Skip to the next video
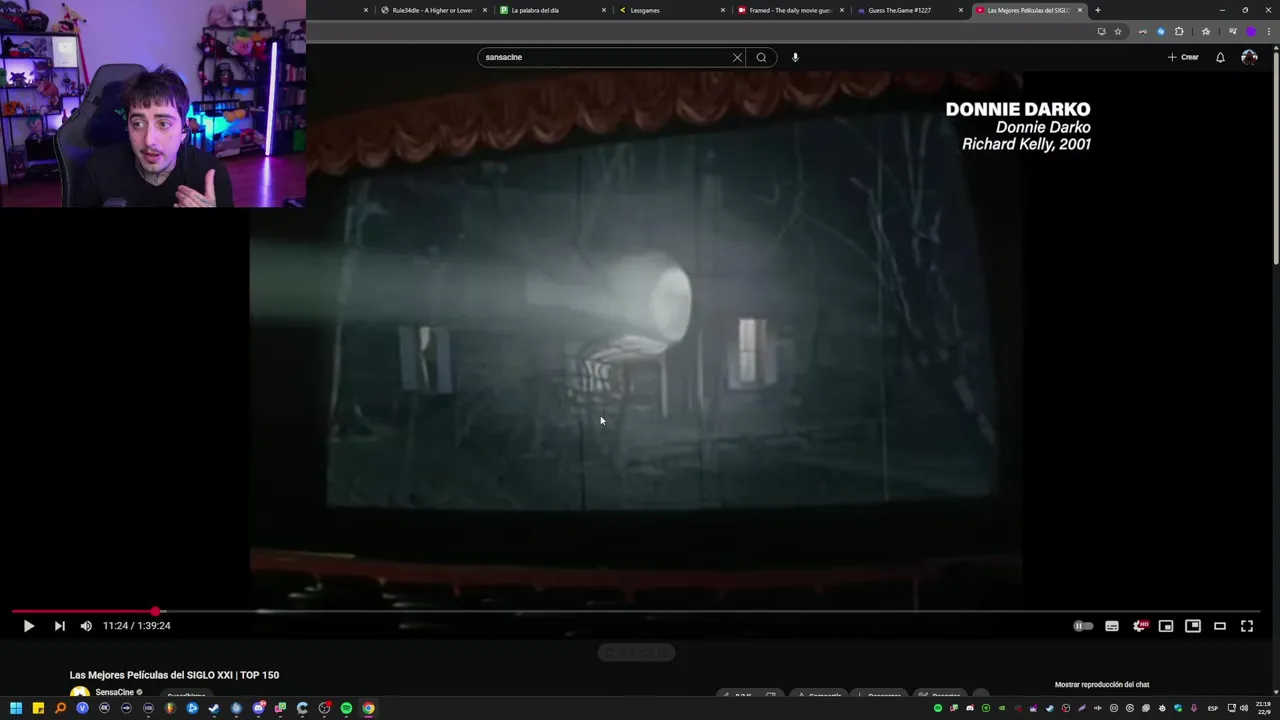Image resolution: width=1280 pixels, height=720 pixels. [59, 626]
